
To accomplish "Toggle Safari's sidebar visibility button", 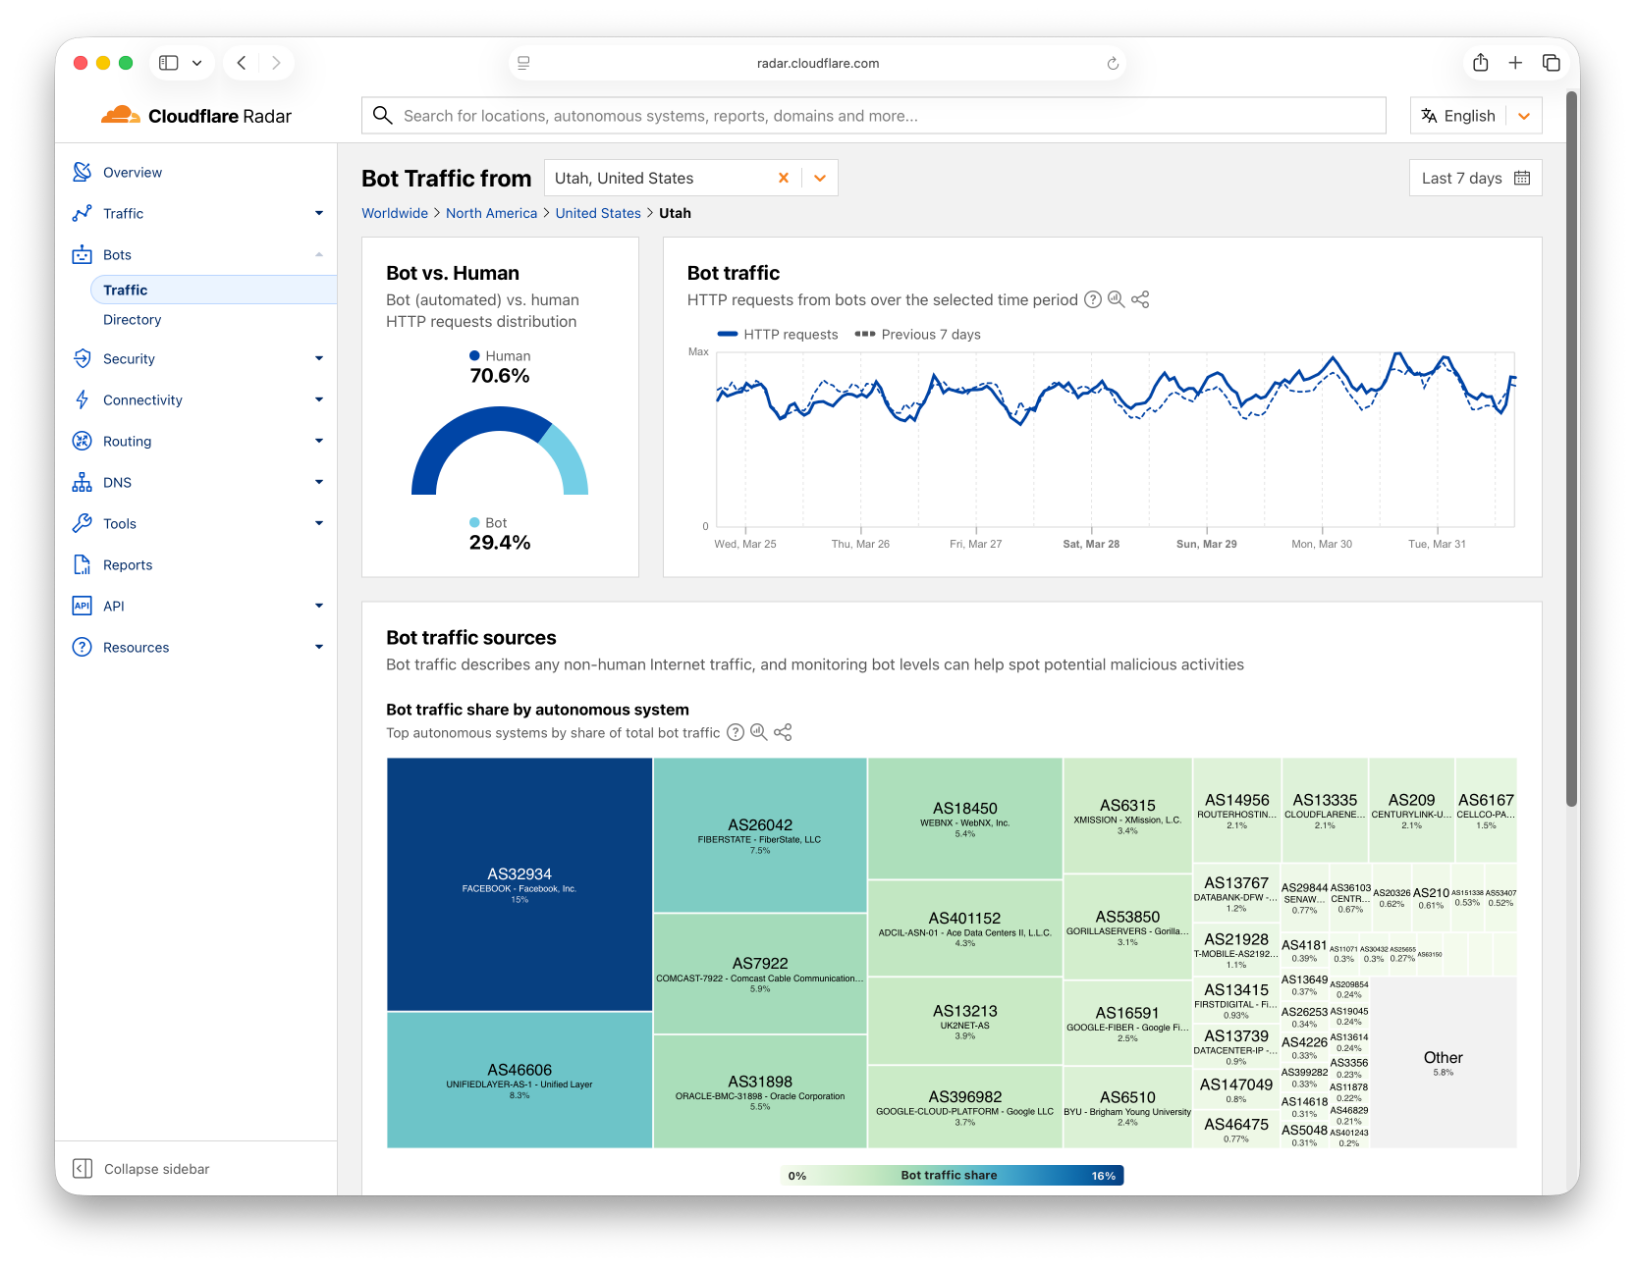I will (x=169, y=63).
